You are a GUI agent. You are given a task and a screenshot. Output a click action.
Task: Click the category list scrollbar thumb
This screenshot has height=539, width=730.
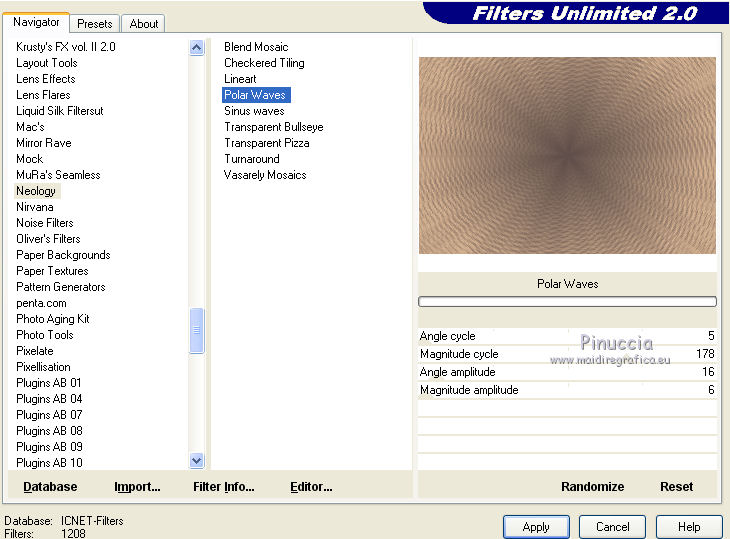click(x=196, y=330)
